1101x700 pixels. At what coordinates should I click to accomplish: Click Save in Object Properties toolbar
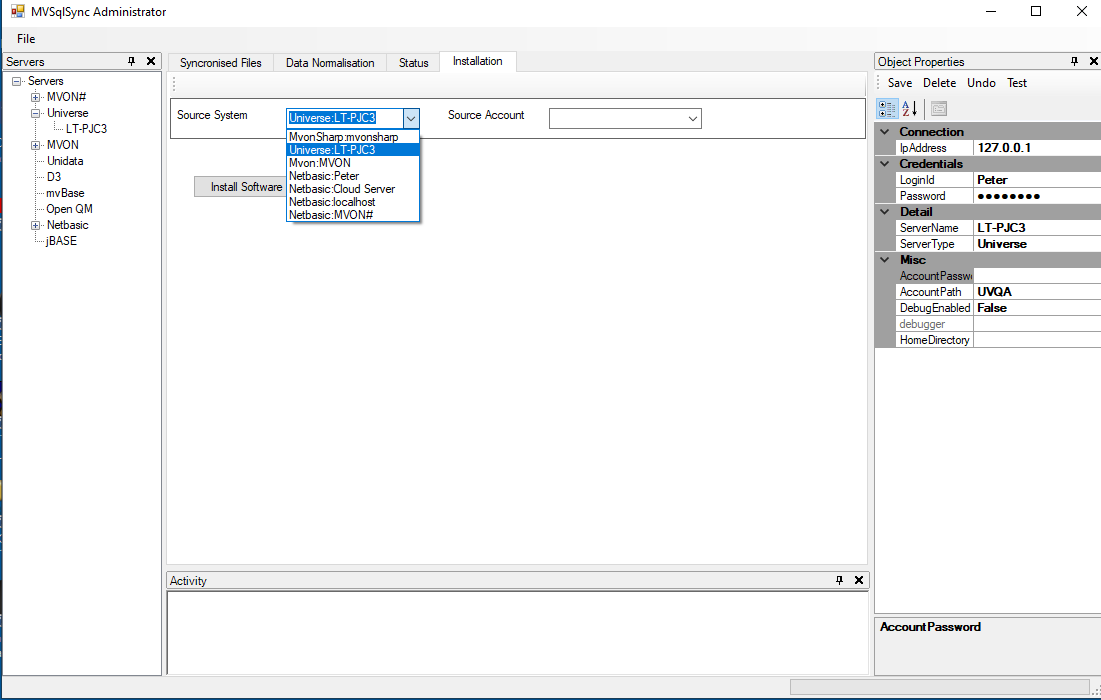[899, 83]
